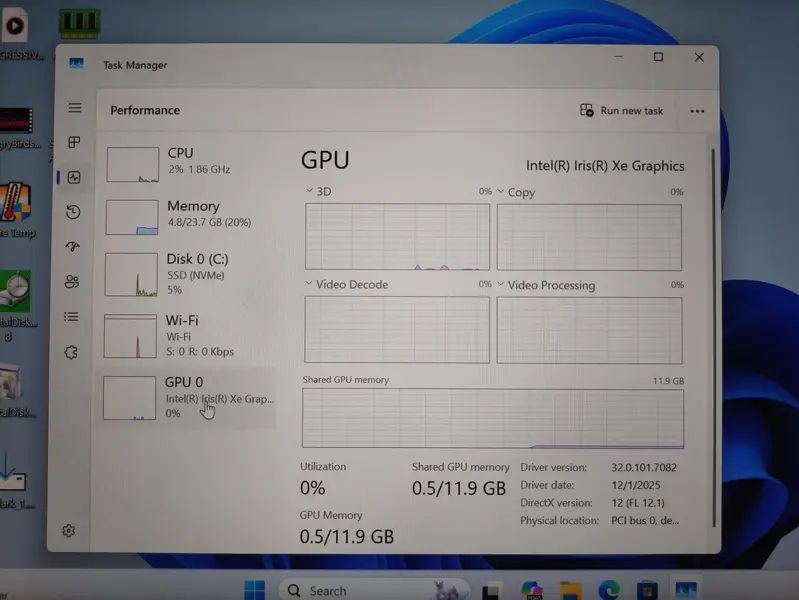Close the Task Manager window
Image resolution: width=799 pixels, height=600 pixels.
point(699,57)
